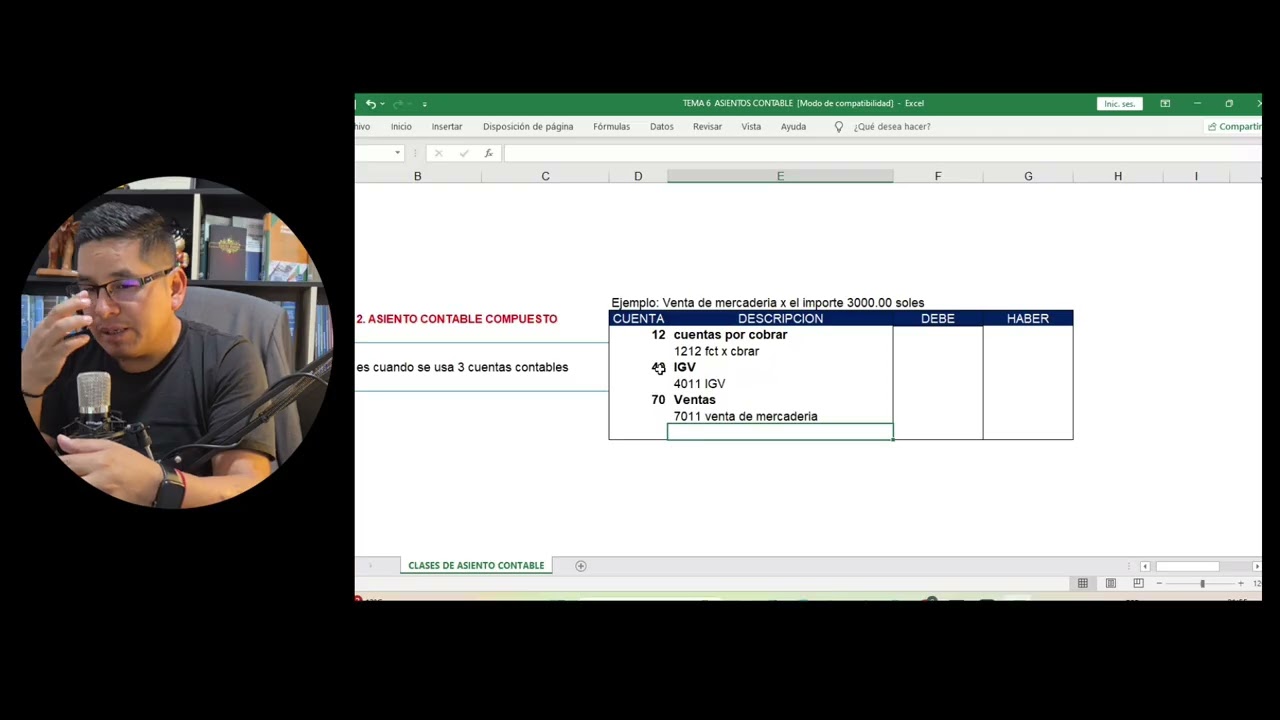This screenshot has width=1280, height=720.
Task: Open the Ribbon Display Options icon
Action: click(x=1165, y=104)
